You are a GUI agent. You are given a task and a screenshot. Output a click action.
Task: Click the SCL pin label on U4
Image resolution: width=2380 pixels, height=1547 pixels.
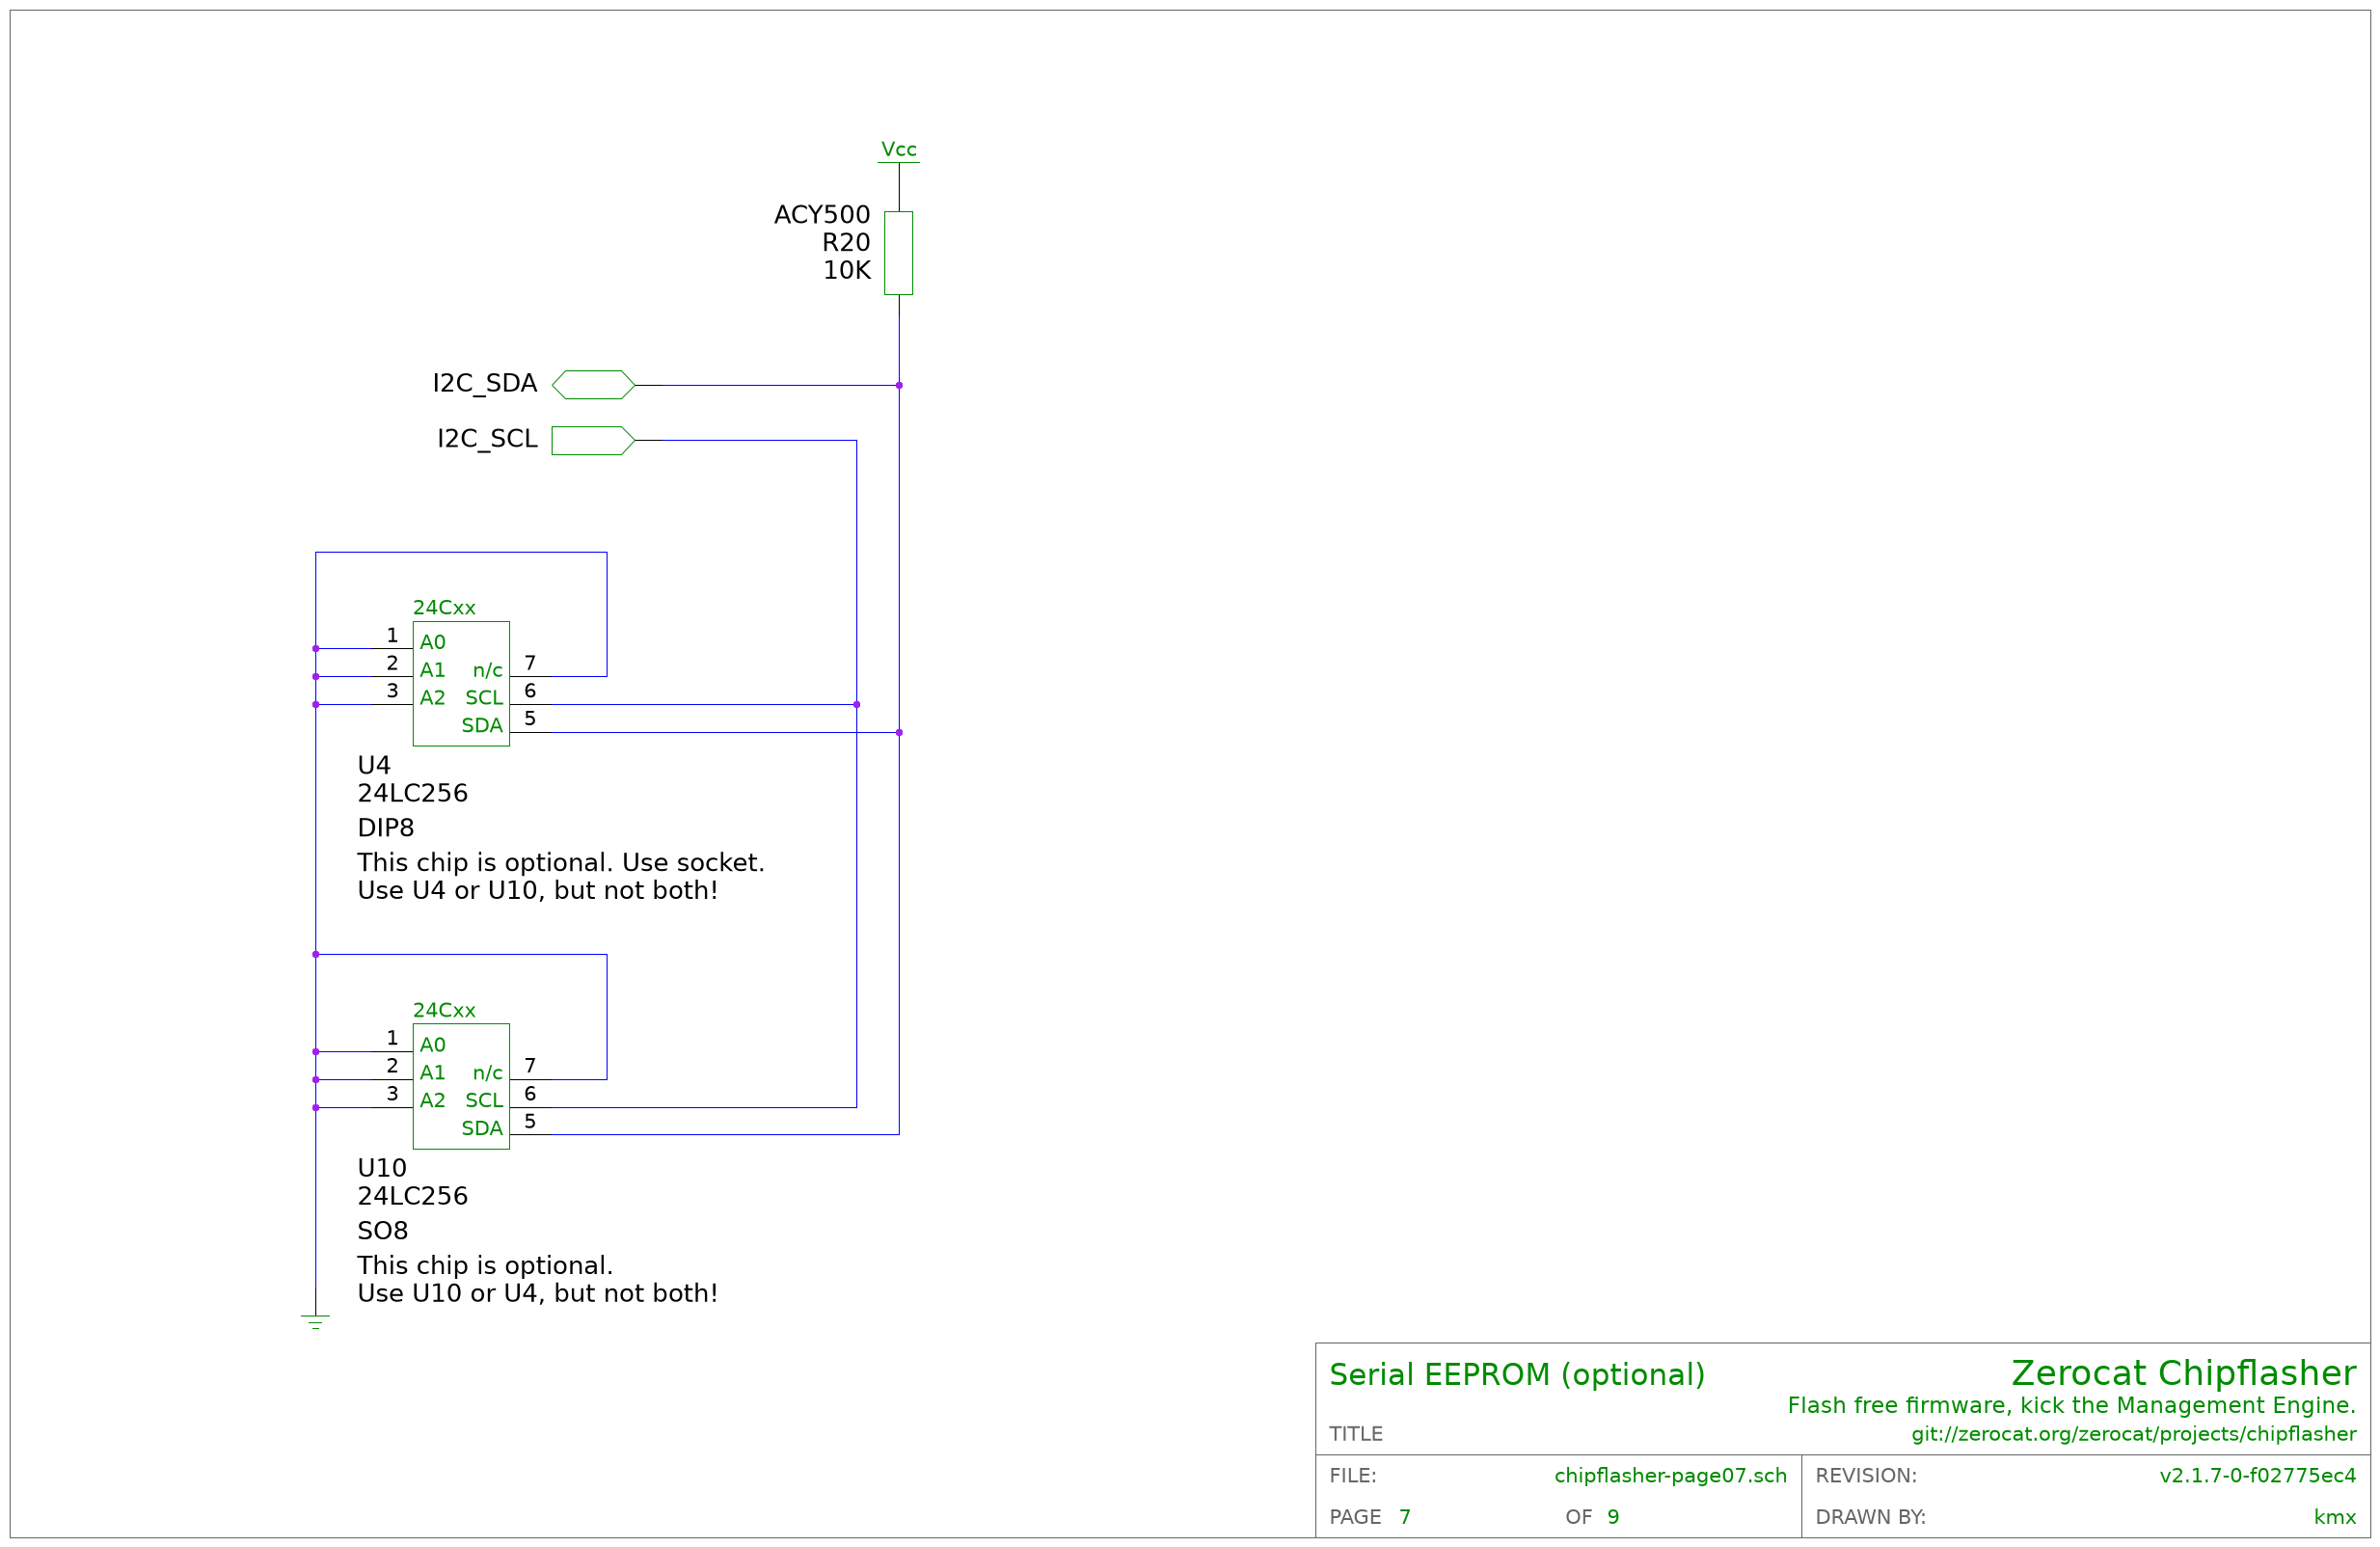point(484,698)
